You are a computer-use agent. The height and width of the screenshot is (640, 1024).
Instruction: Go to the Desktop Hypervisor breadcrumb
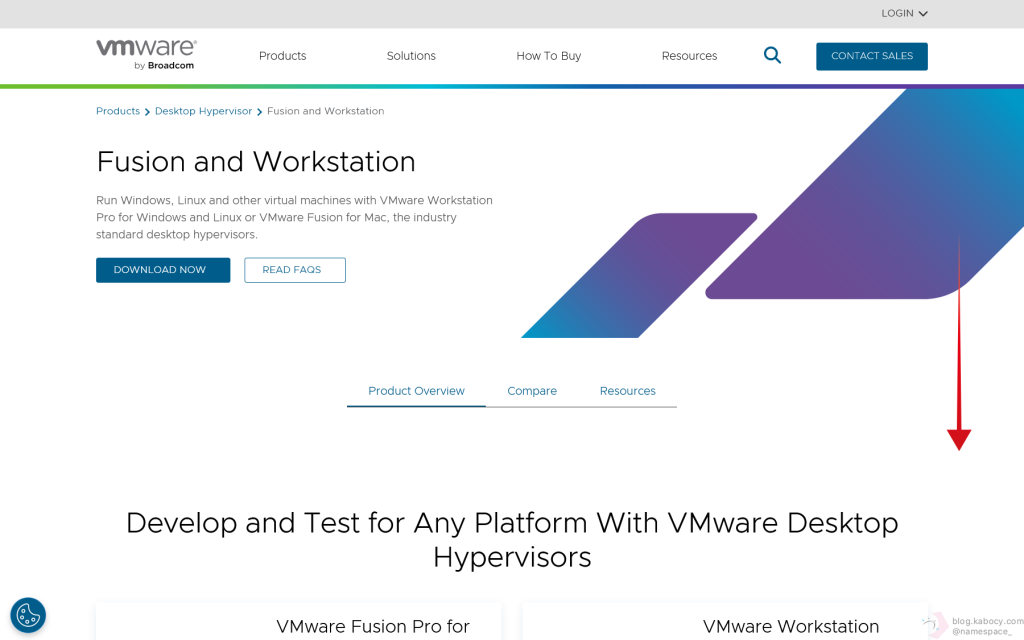click(x=203, y=111)
